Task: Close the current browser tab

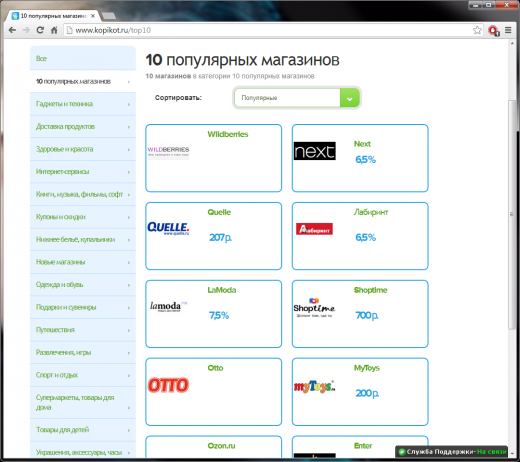Action: (x=93, y=16)
